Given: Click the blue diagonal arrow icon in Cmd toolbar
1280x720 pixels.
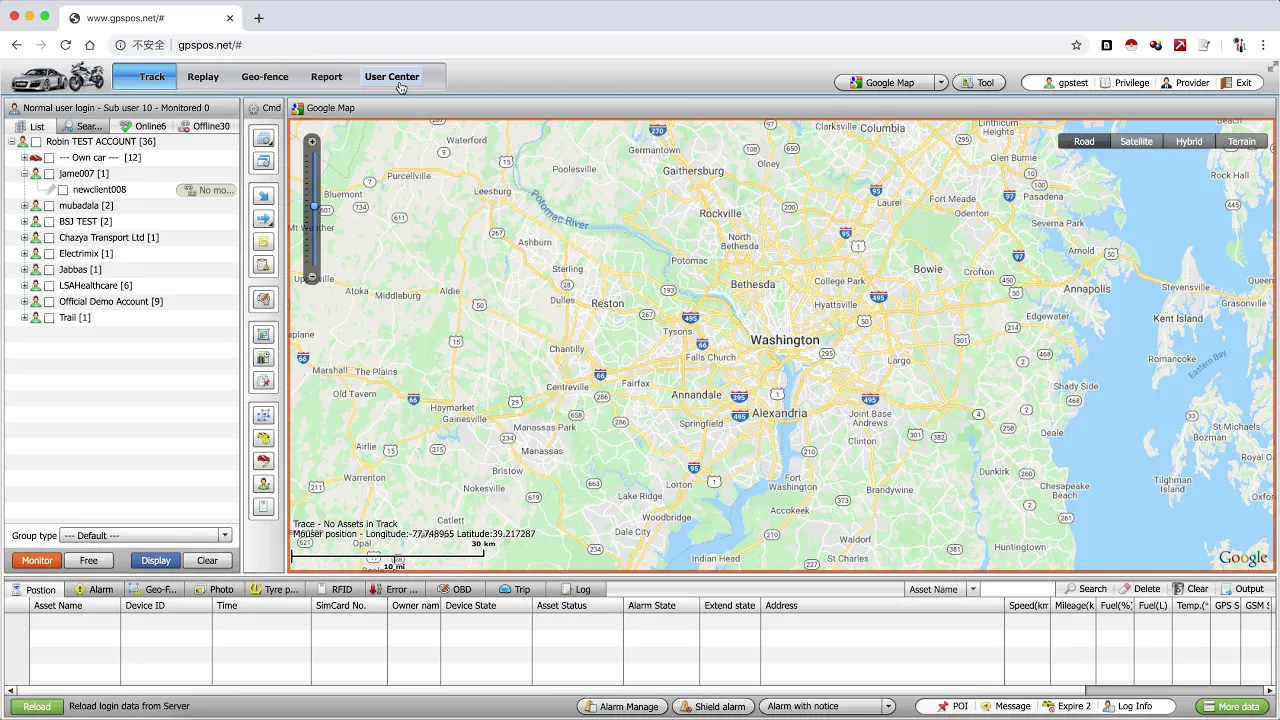Looking at the screenshot, I should click(264, 196).
